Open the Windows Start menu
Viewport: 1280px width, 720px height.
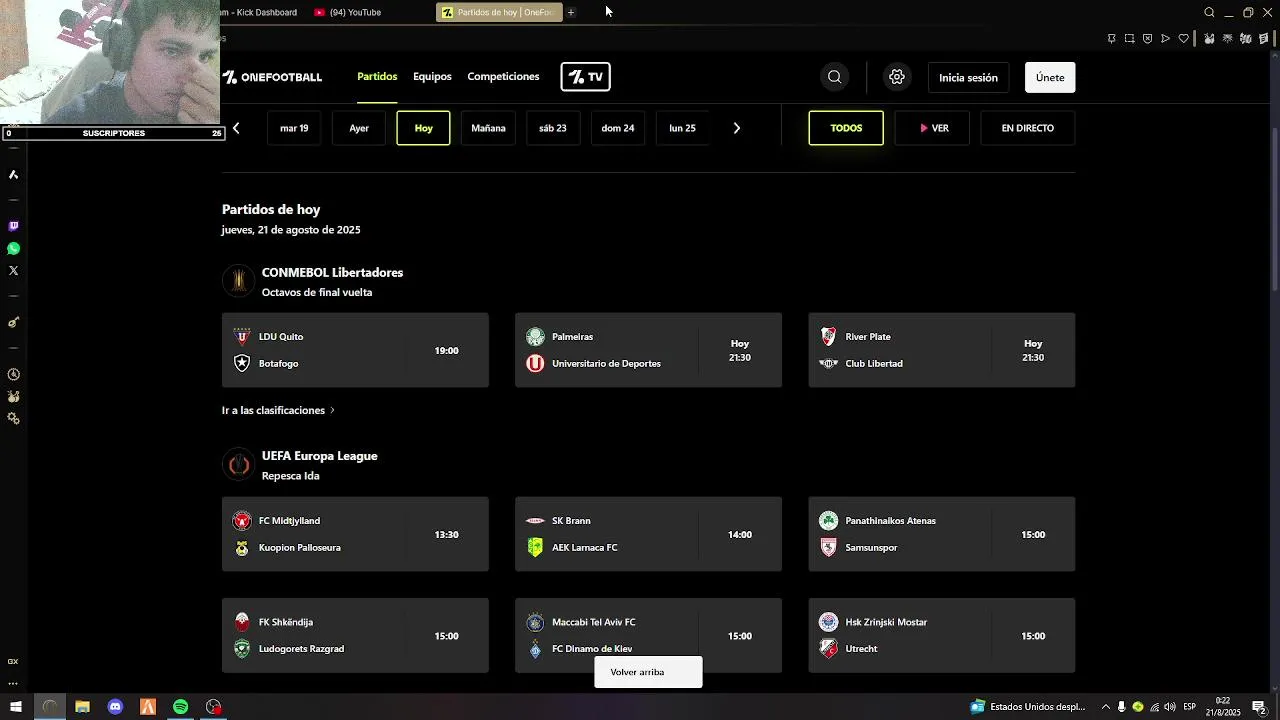click(x=16, y=707)
